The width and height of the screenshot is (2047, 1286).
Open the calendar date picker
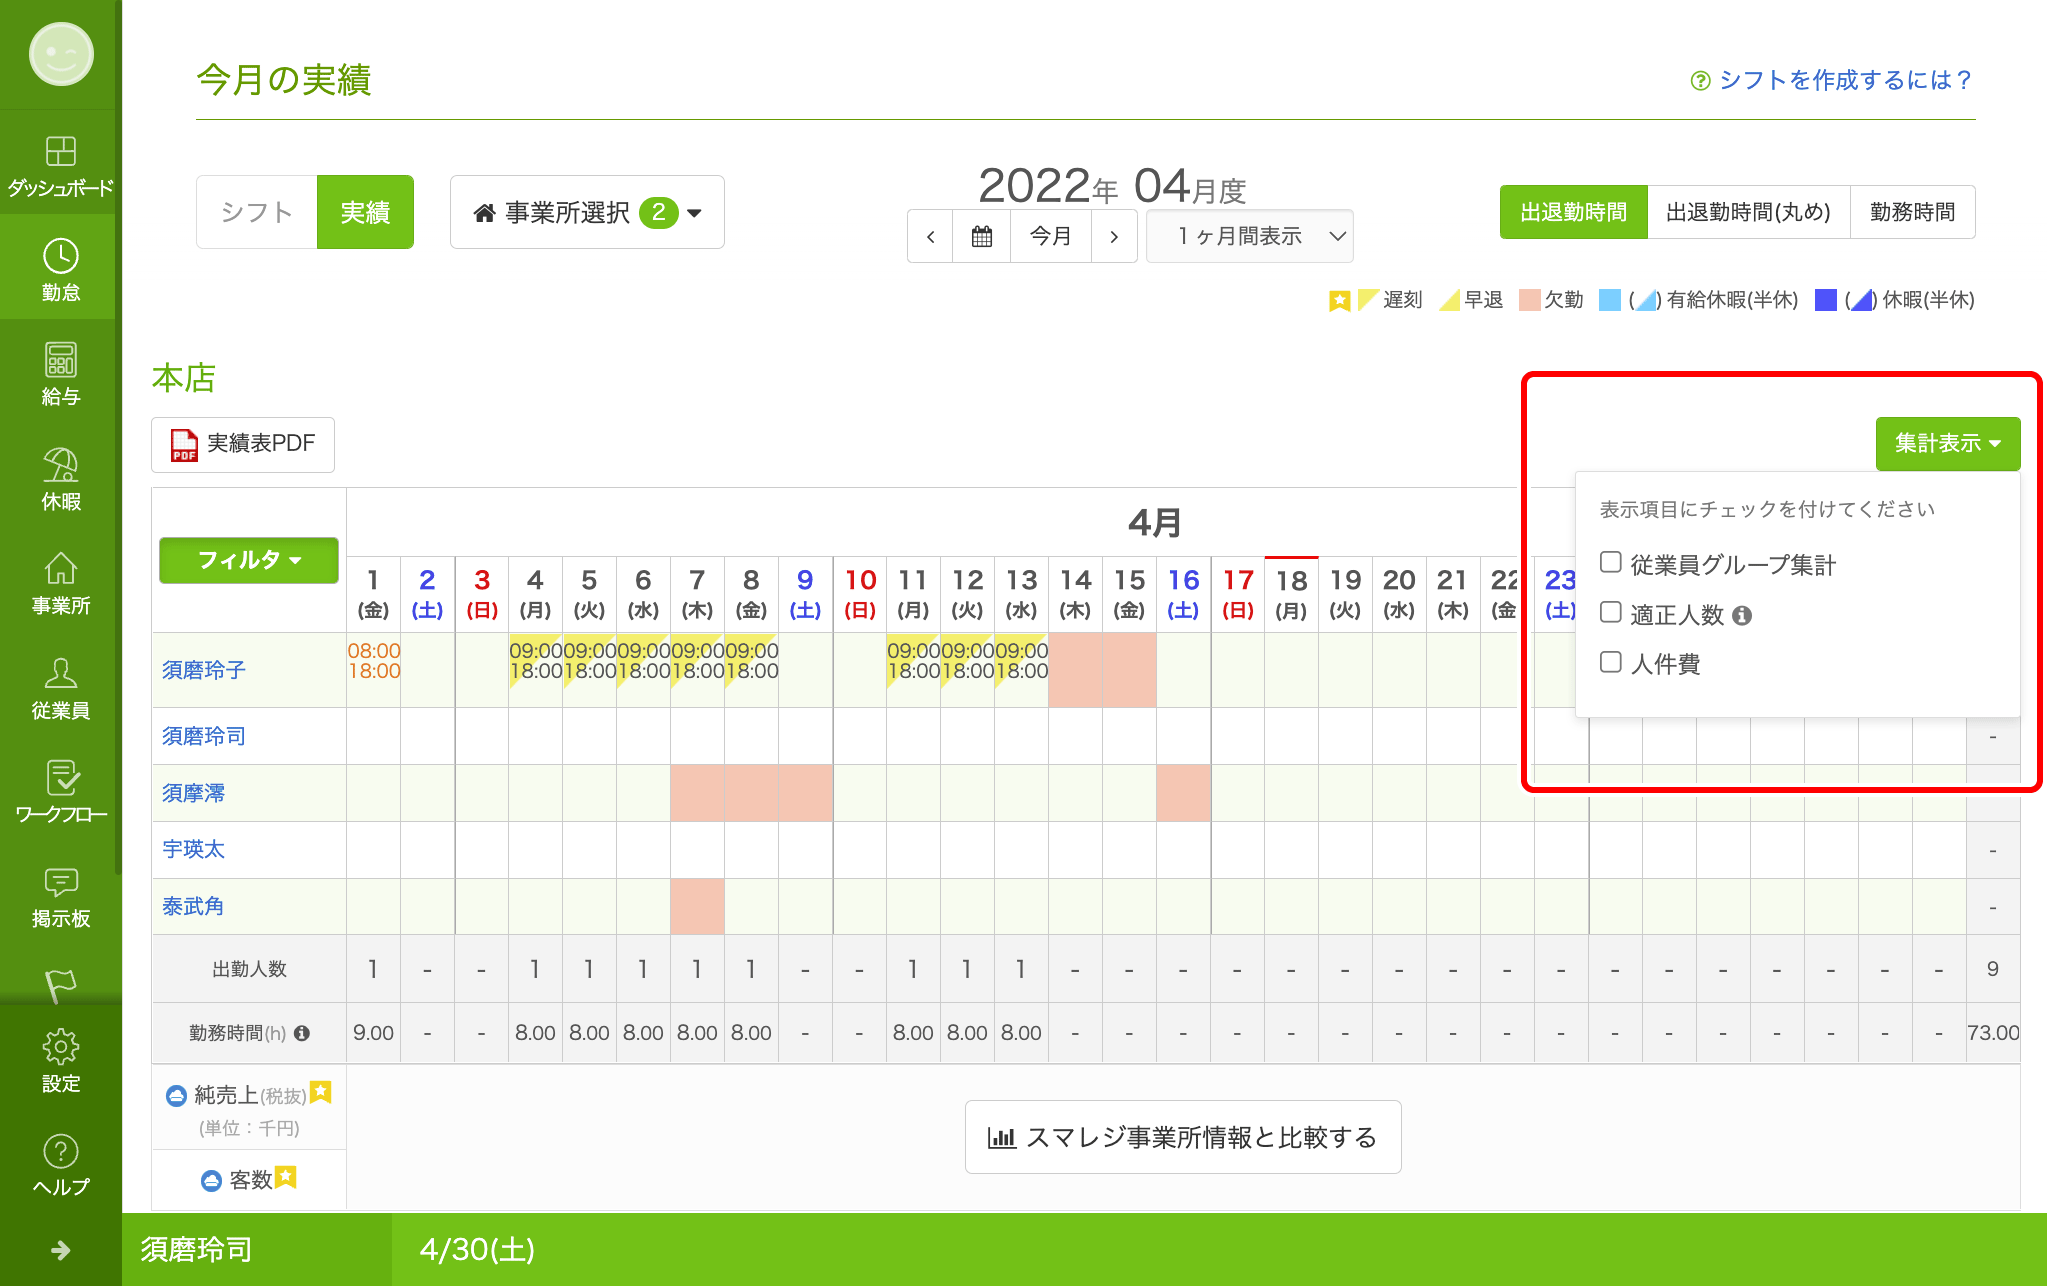(x=982, y=236)
